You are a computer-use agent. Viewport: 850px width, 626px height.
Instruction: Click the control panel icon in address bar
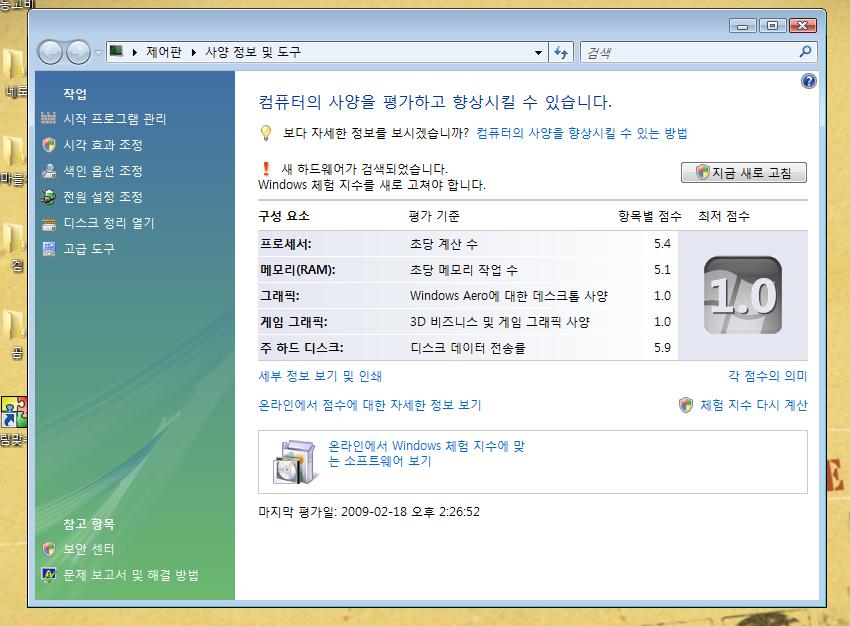[x=116, y=51]
